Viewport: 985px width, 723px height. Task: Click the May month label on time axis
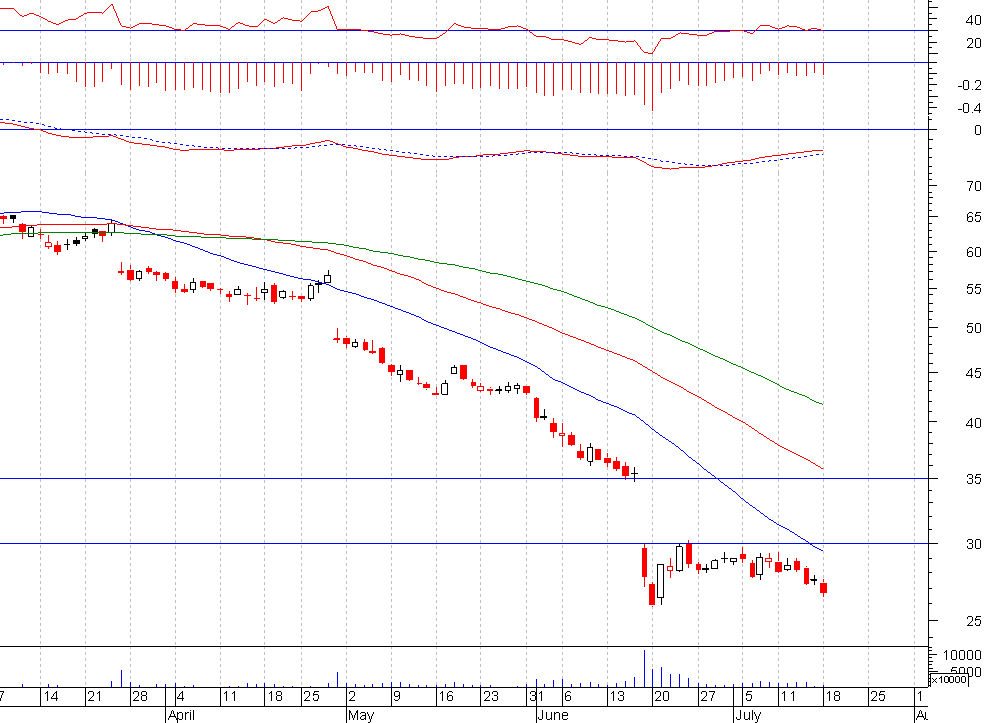[x=361, y=715]
